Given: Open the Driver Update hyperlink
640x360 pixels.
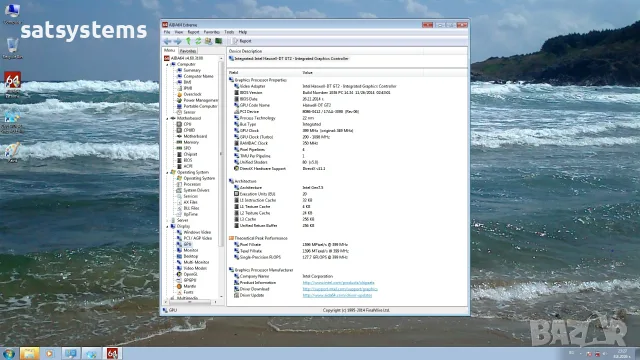Looking at the screenshot, I should [x=337, y=296].
